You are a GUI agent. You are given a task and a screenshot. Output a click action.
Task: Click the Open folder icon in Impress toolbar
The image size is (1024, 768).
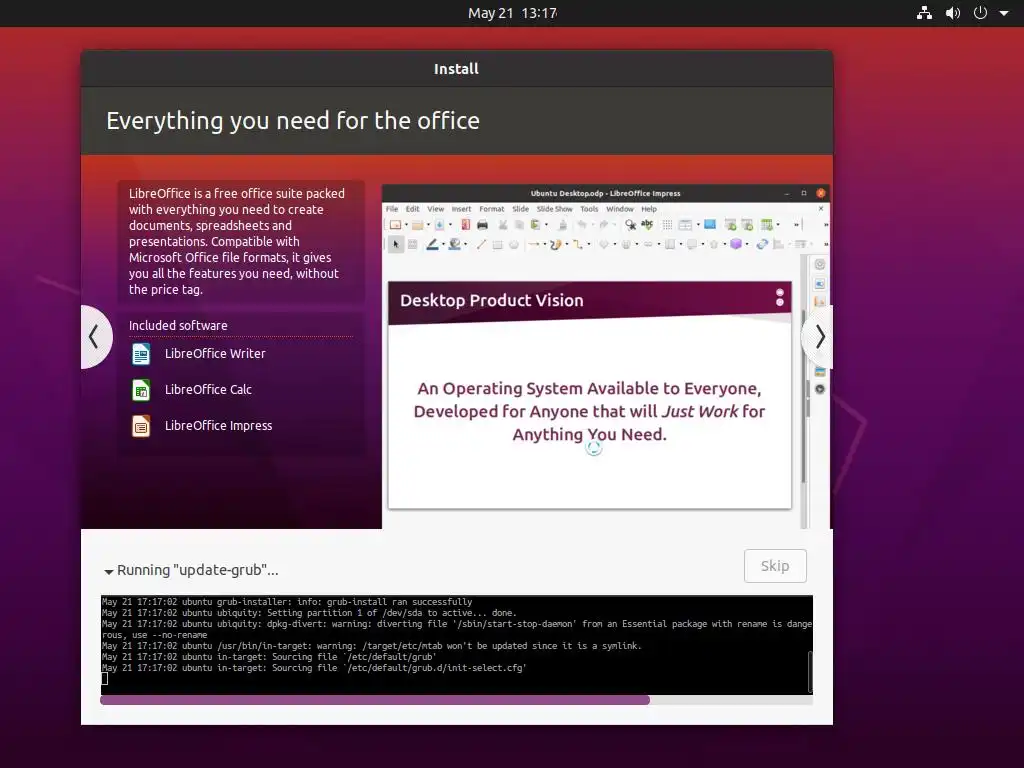tap(417, 225)
